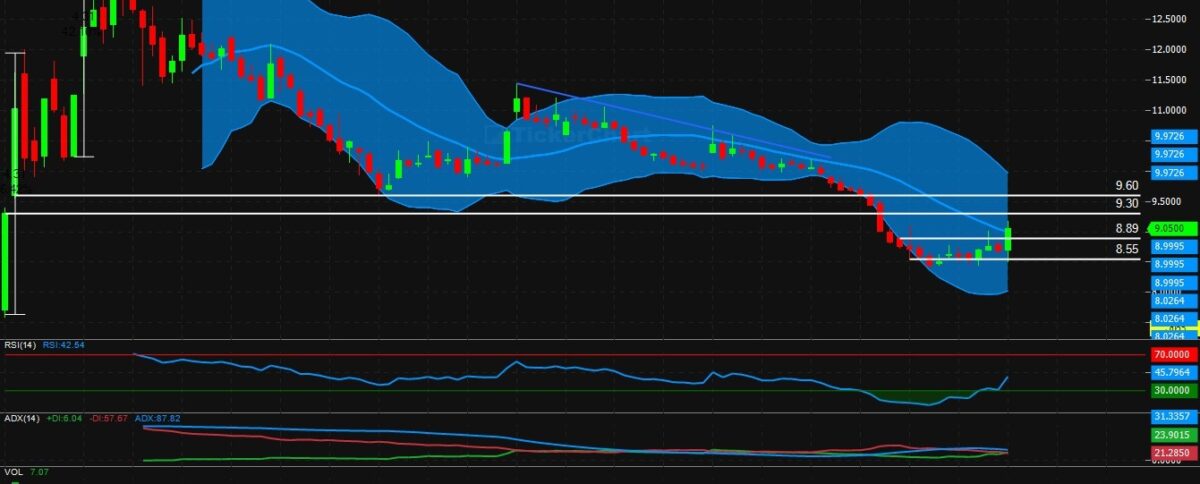Click the 8.89 support line label
This screenshot has height=484, width=1200.
pyautogui.click(x=1127, y=228)
